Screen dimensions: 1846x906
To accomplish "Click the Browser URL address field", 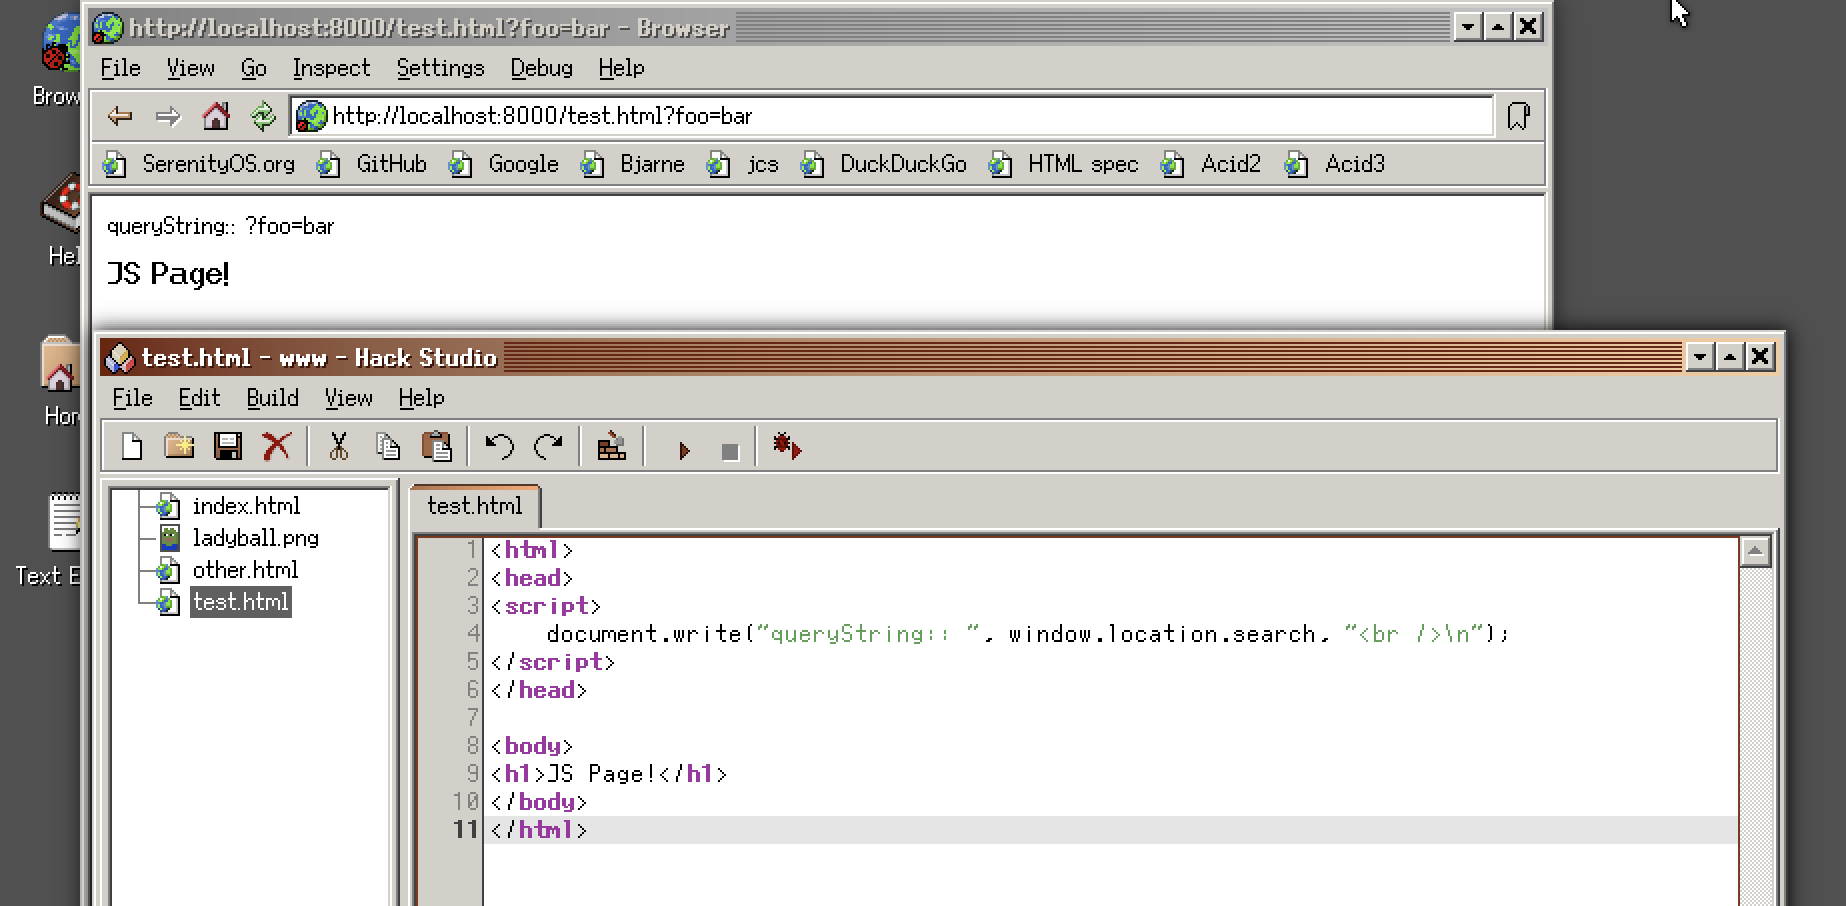I will (892, 116).
